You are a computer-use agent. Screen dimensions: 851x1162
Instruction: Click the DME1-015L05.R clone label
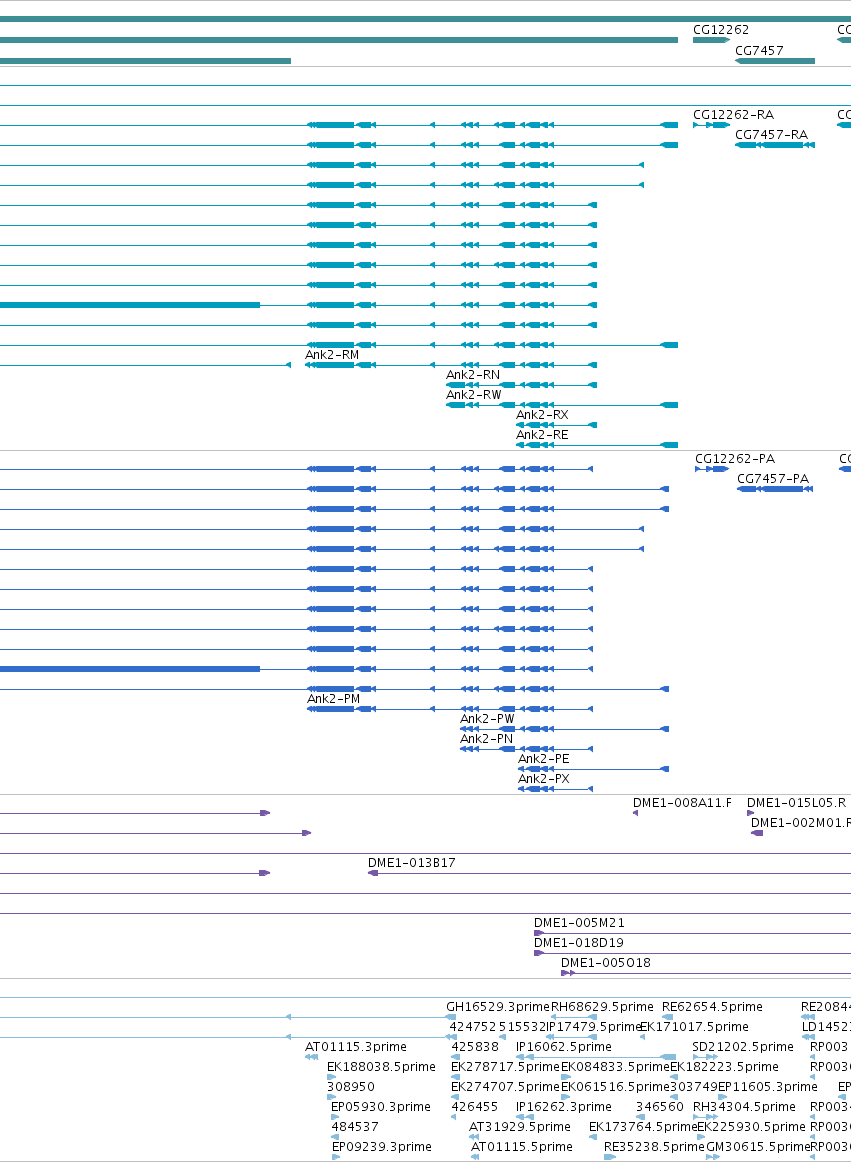point(796,803)
